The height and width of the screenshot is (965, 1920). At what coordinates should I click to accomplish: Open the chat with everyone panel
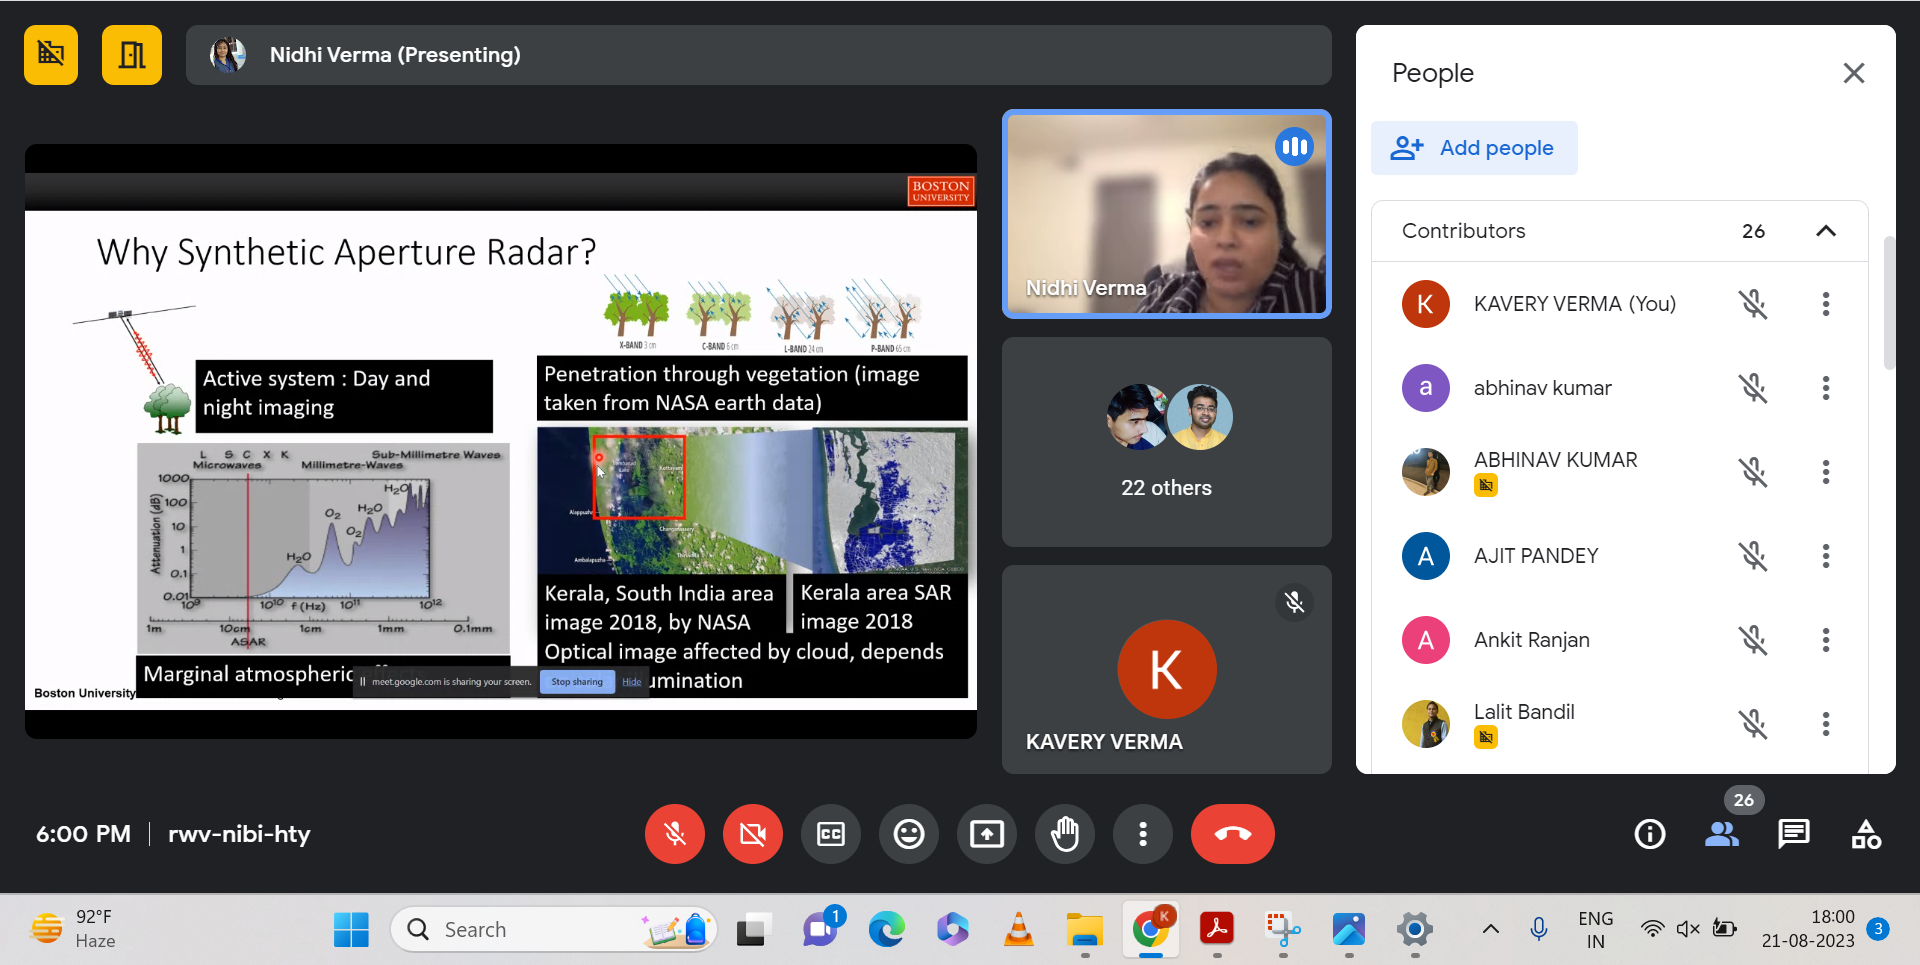(1793, 834)
